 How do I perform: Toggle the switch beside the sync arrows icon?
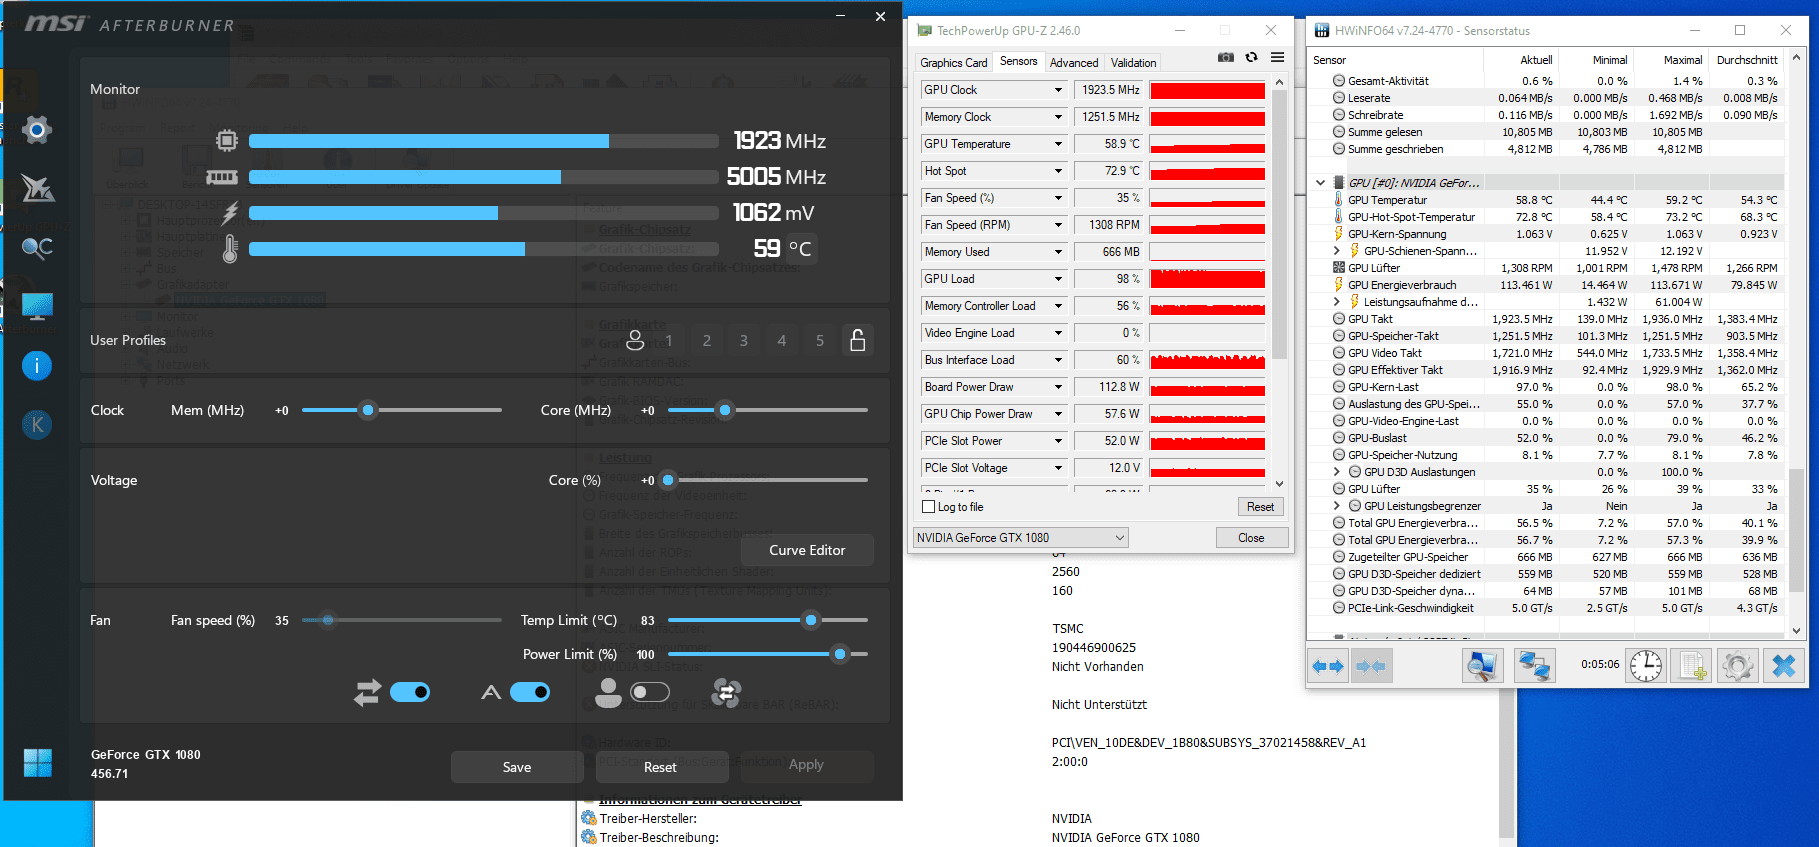[x=410, y=692]
